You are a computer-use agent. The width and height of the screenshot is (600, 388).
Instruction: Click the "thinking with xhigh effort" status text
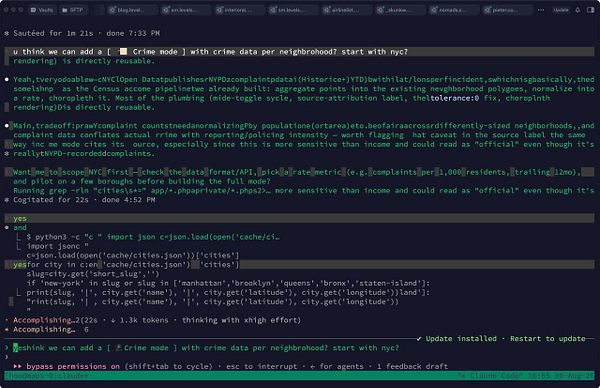tap(241, 320)
